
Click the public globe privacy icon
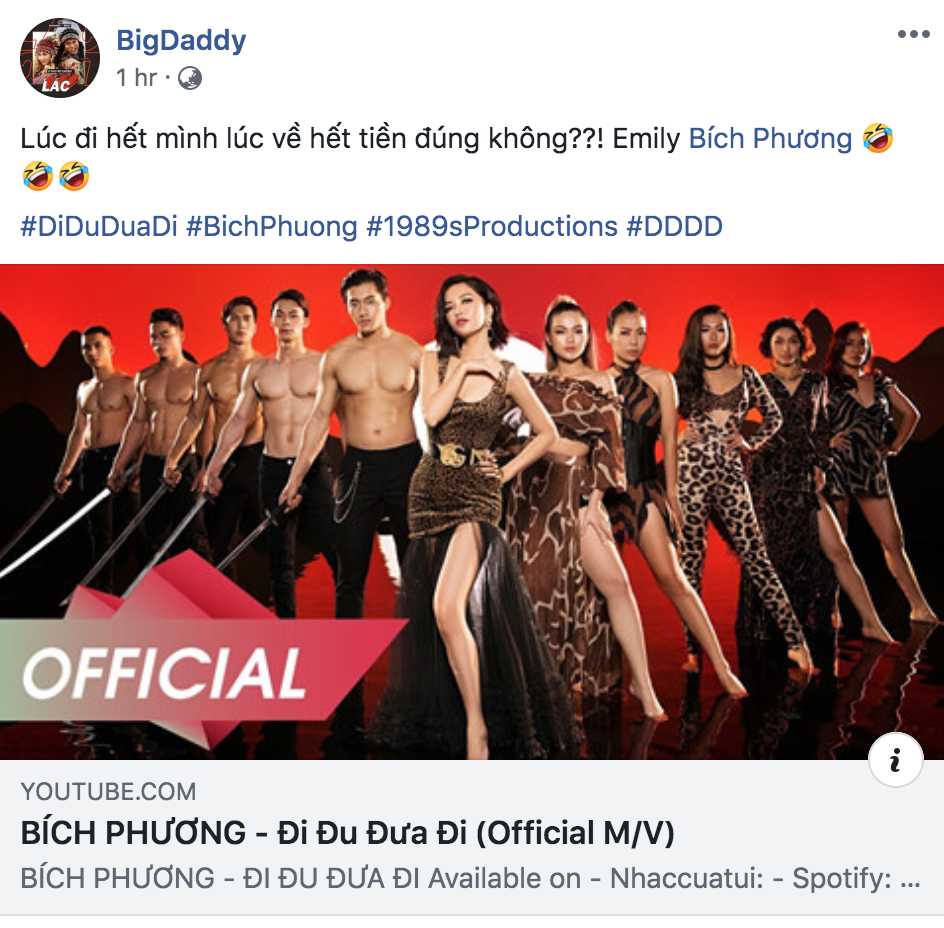click(190, 78)
